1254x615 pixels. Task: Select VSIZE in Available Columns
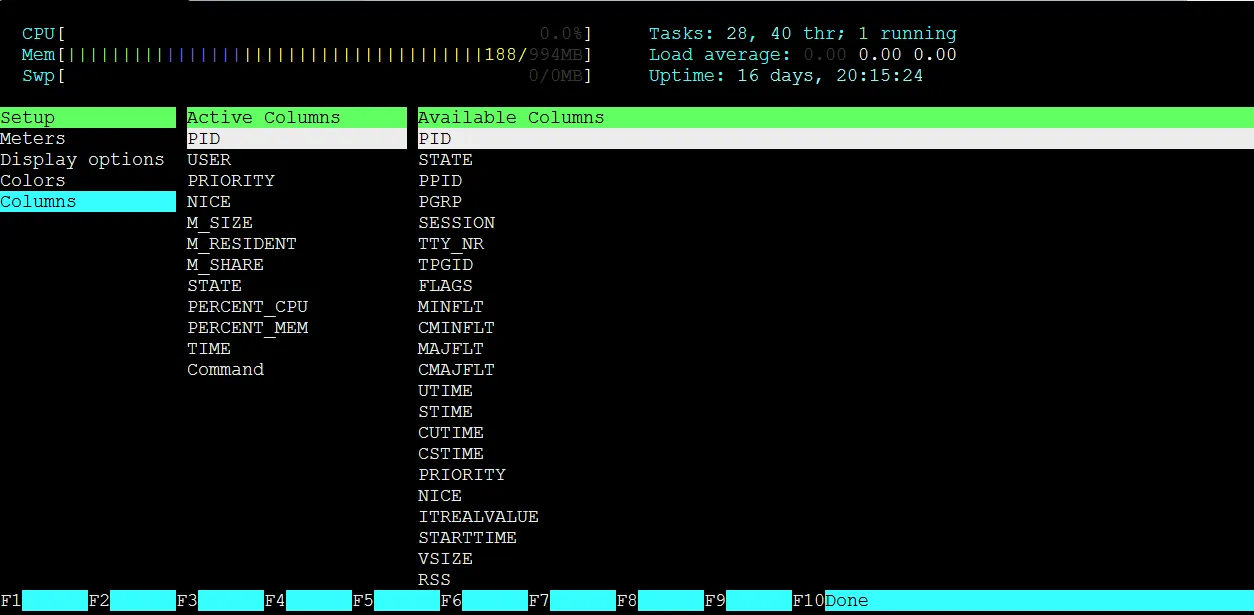pos(445,558)
